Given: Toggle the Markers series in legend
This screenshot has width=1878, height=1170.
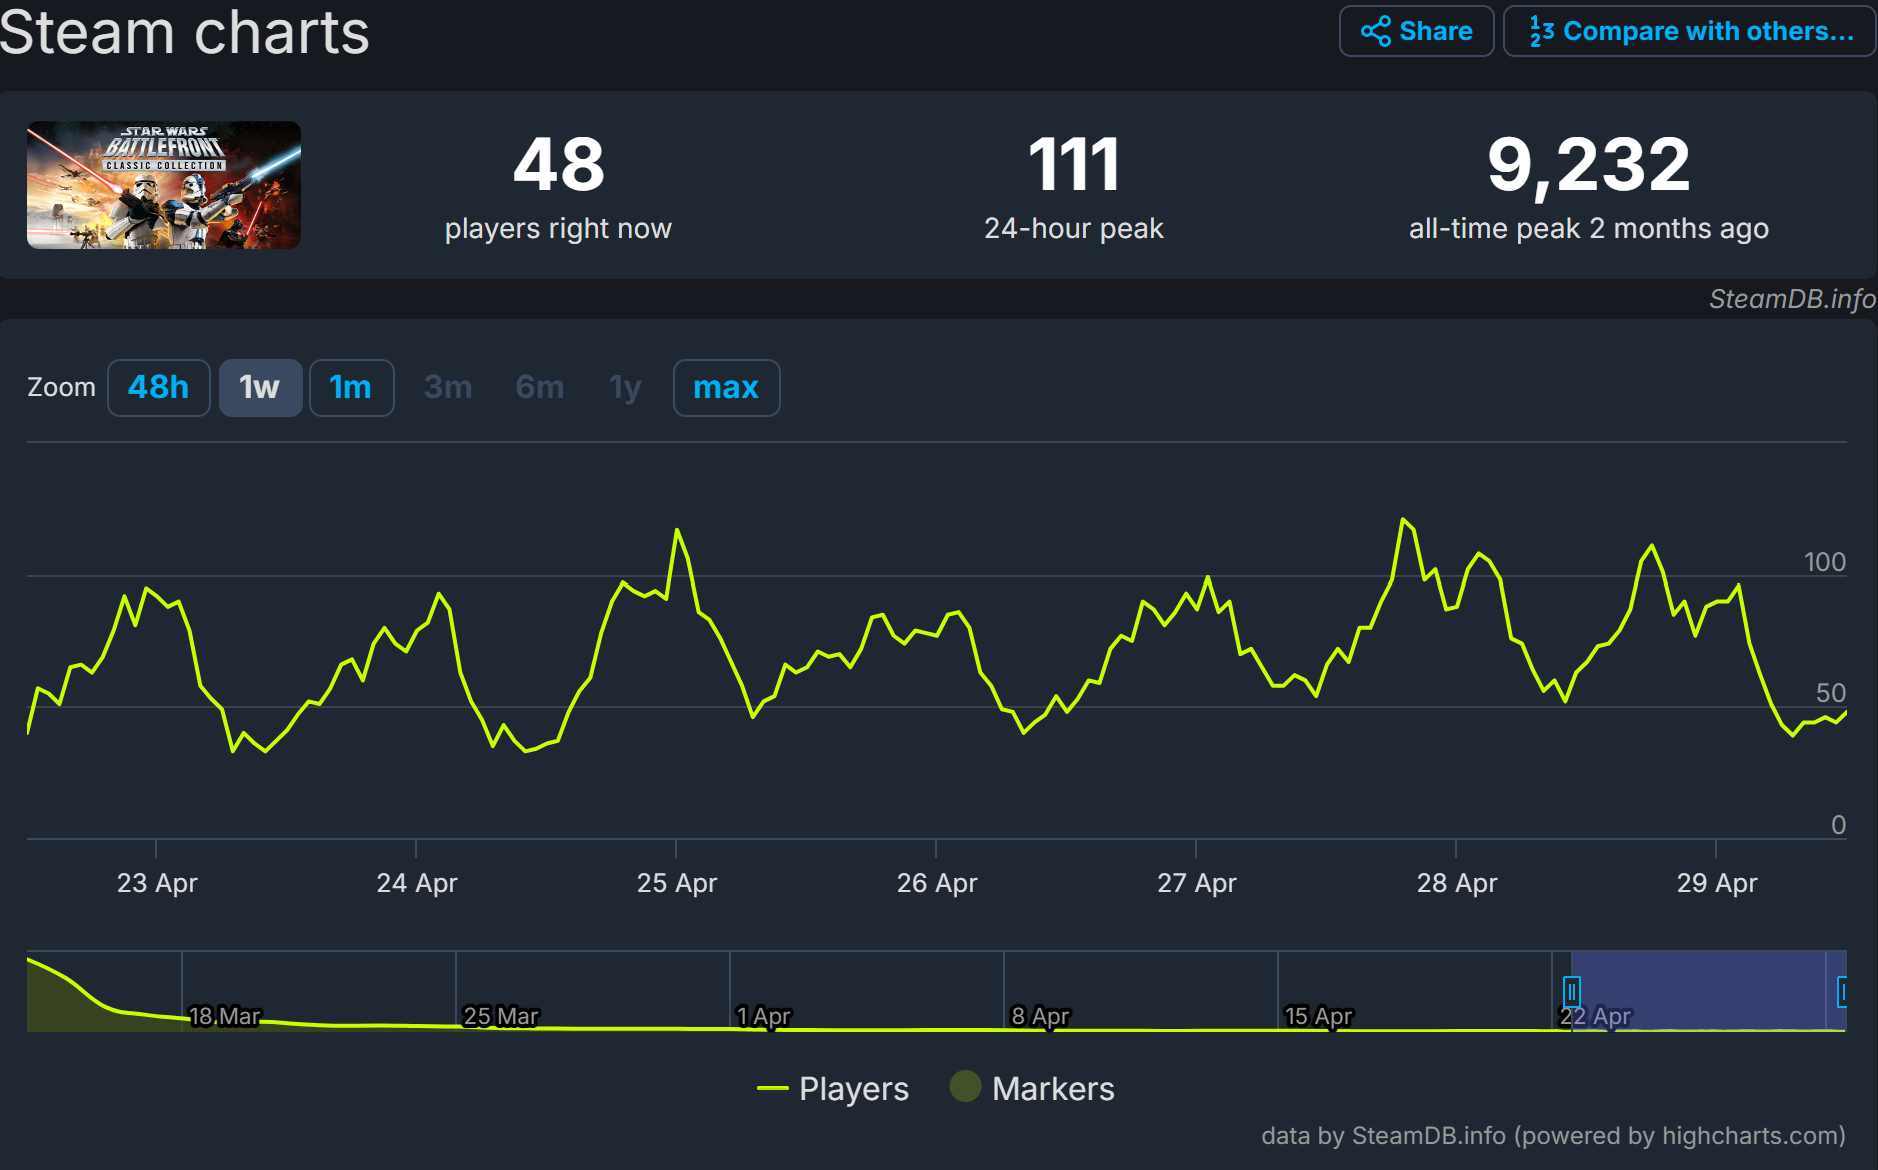Looking at the screenshot, I should pos(1052,1088).
